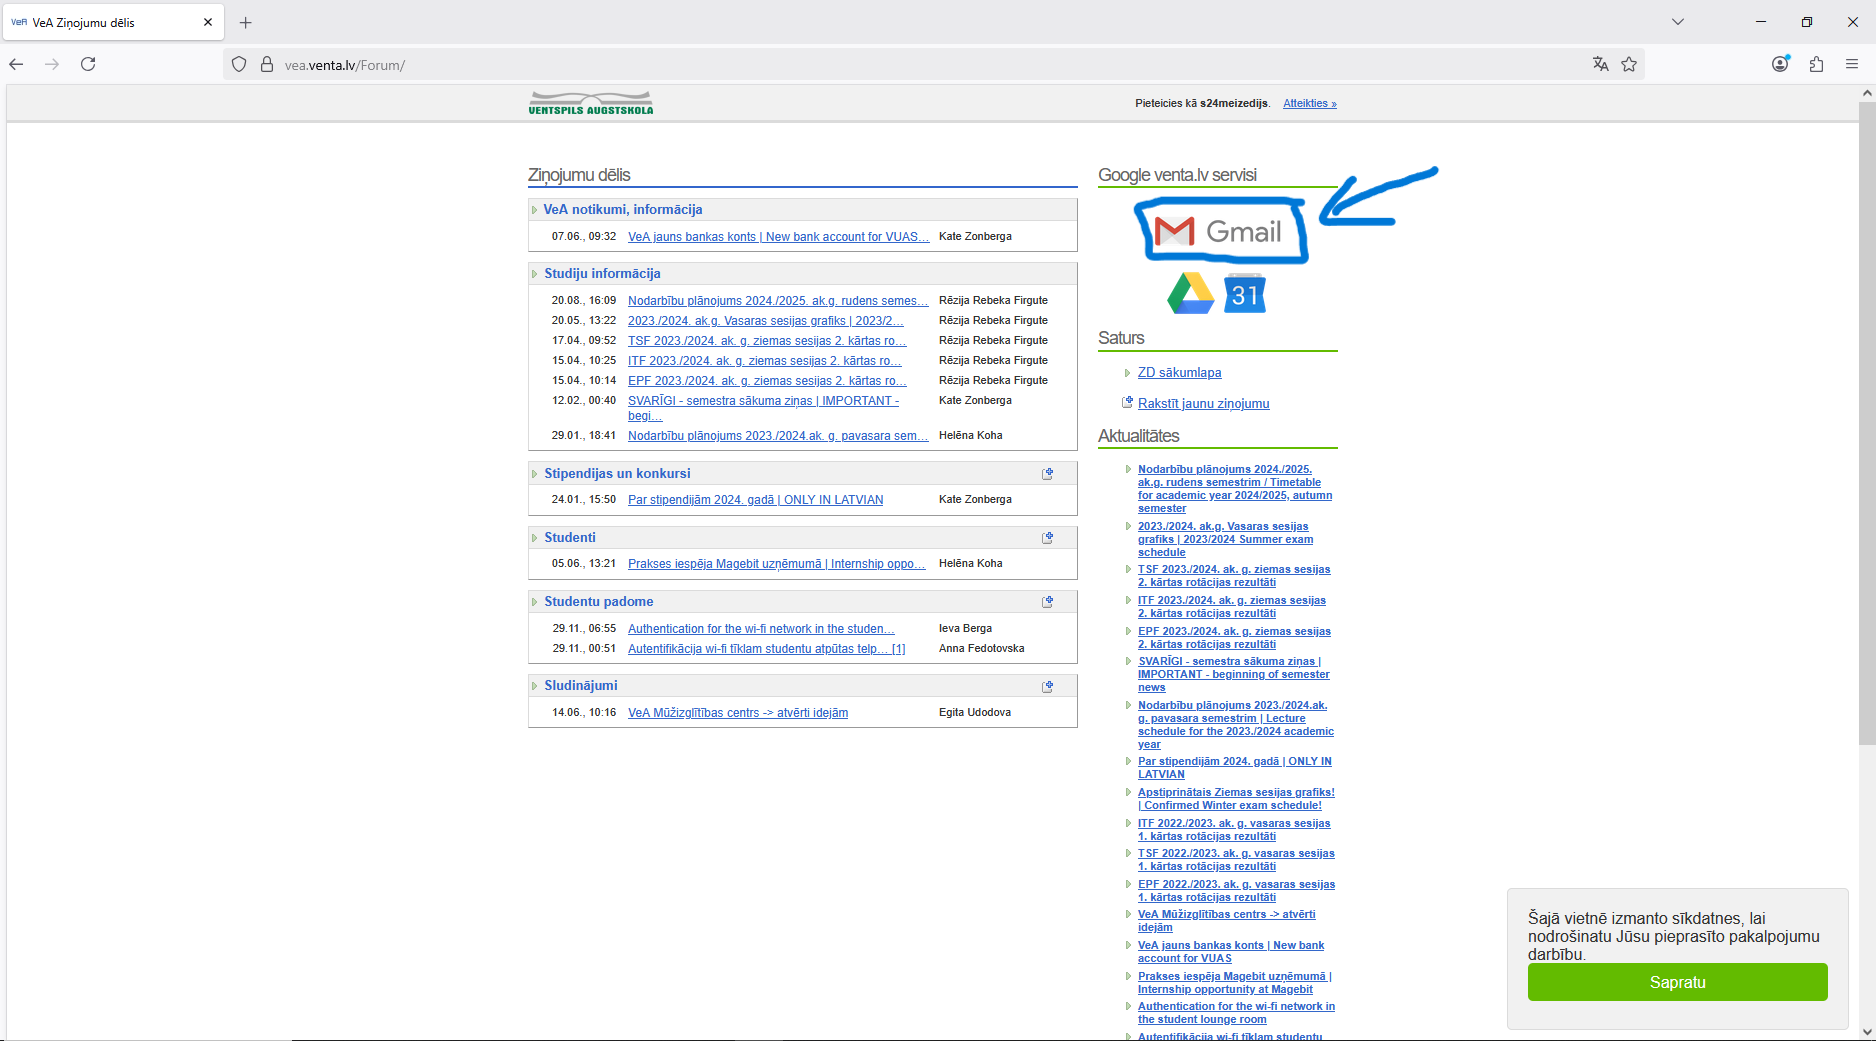Open Studiju informācija section
This screenshot has height=1041, width=1876.
[602, 273]
